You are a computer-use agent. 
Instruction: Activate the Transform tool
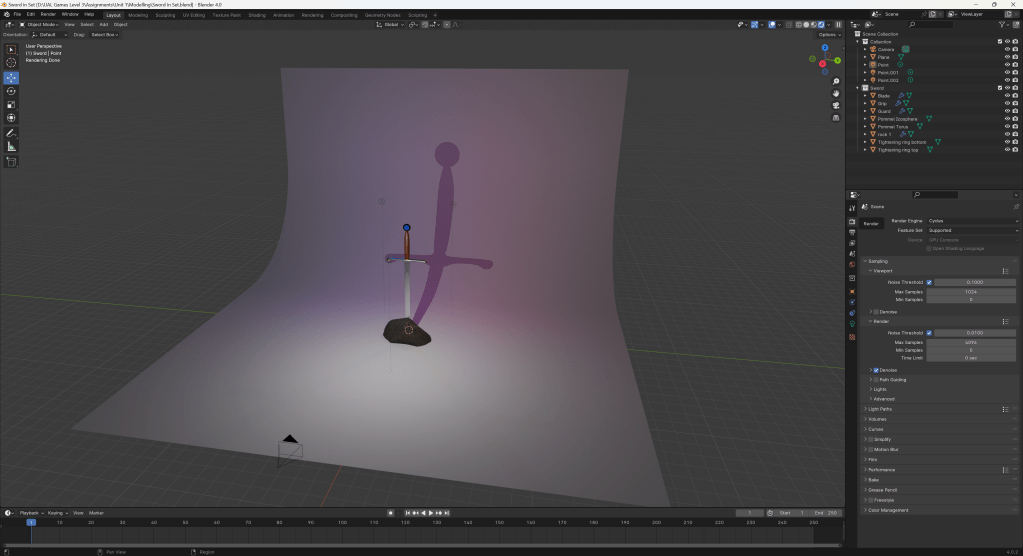pyautogui.click(x=12, y=118)
